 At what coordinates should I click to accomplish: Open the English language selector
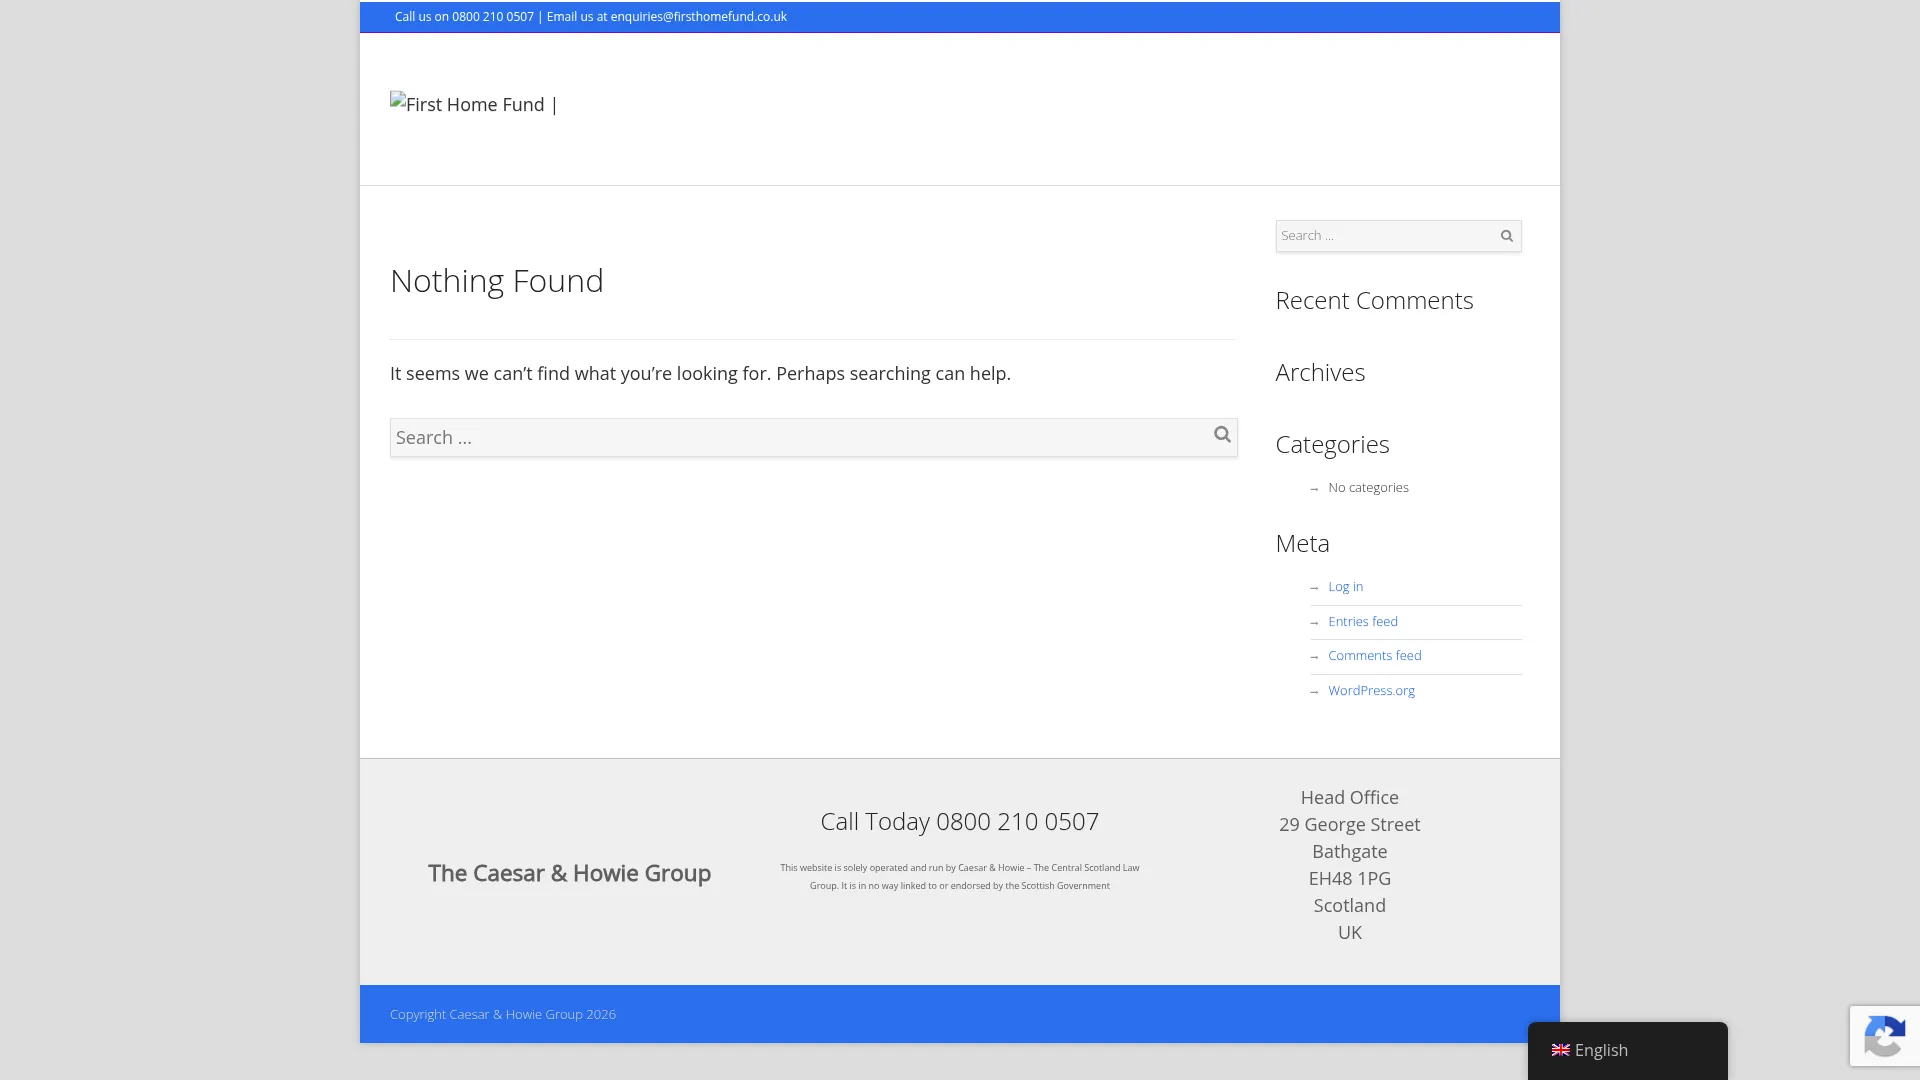[1627, 1050]
